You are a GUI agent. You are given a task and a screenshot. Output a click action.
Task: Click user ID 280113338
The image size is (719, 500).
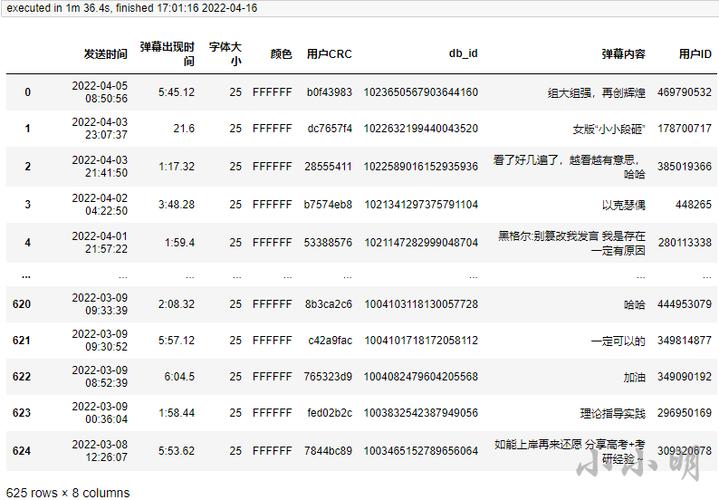click(684, 242)
